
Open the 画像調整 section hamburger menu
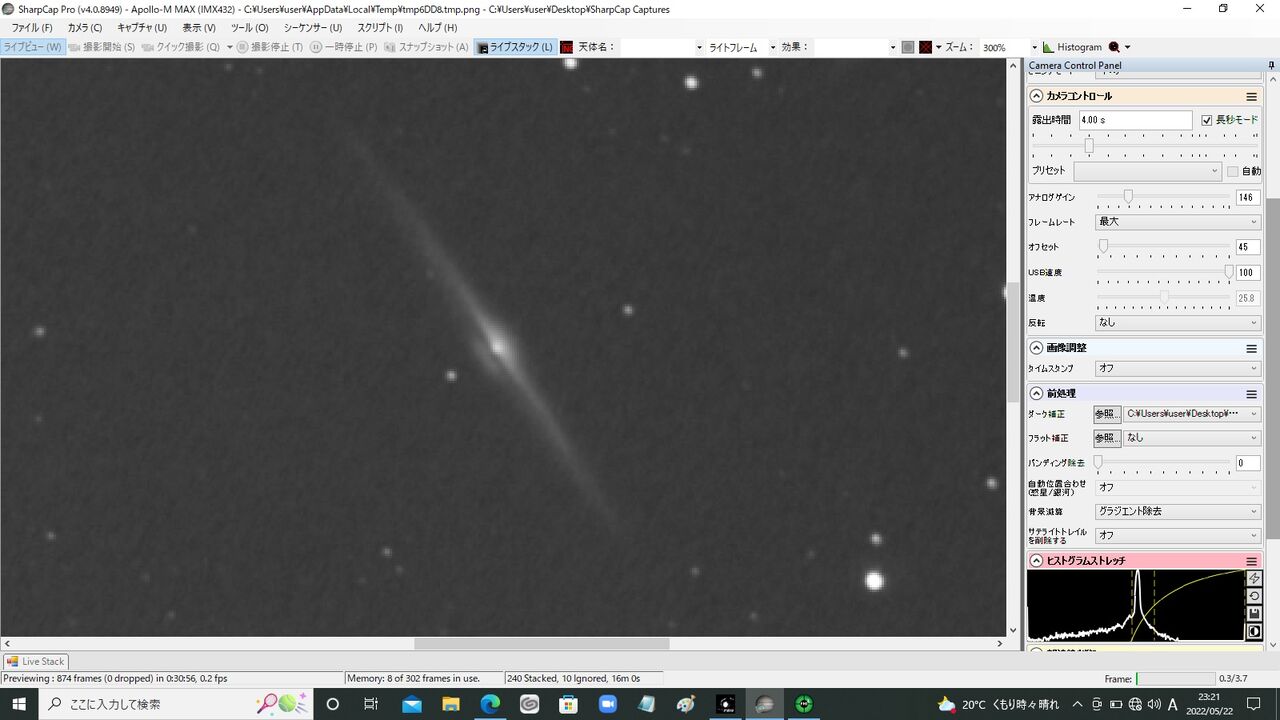[x=1251, y=348]
